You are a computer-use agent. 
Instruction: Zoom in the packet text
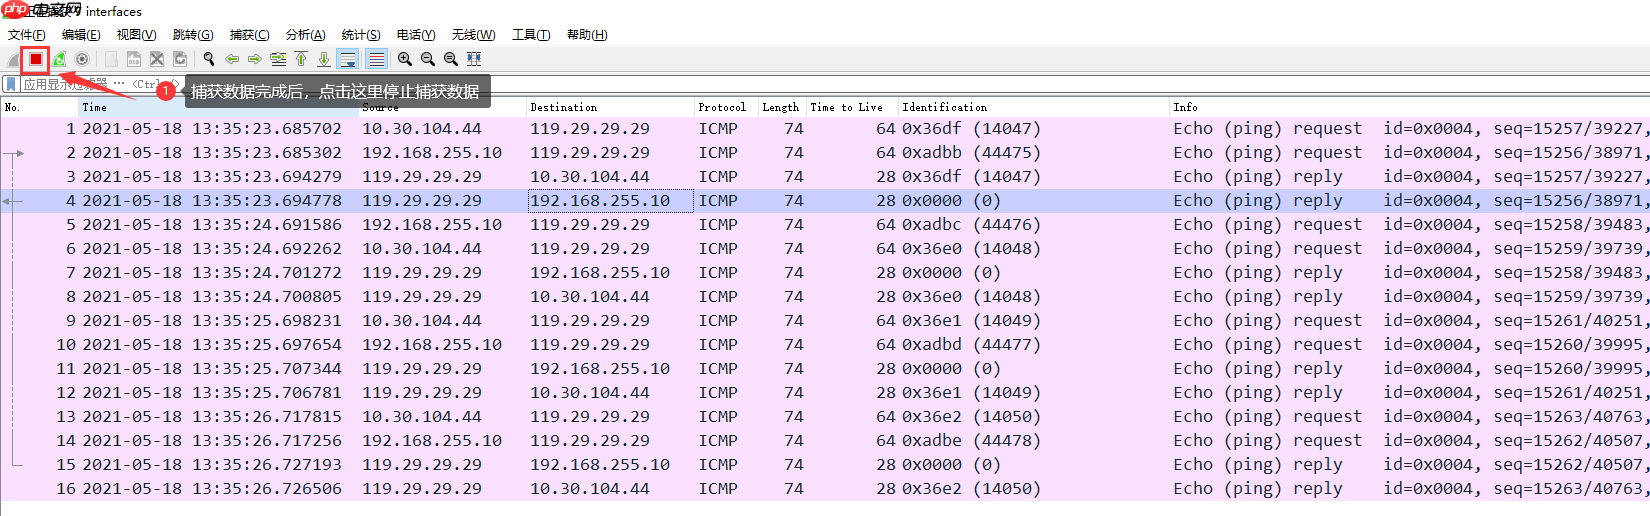[x=405, y=59]
